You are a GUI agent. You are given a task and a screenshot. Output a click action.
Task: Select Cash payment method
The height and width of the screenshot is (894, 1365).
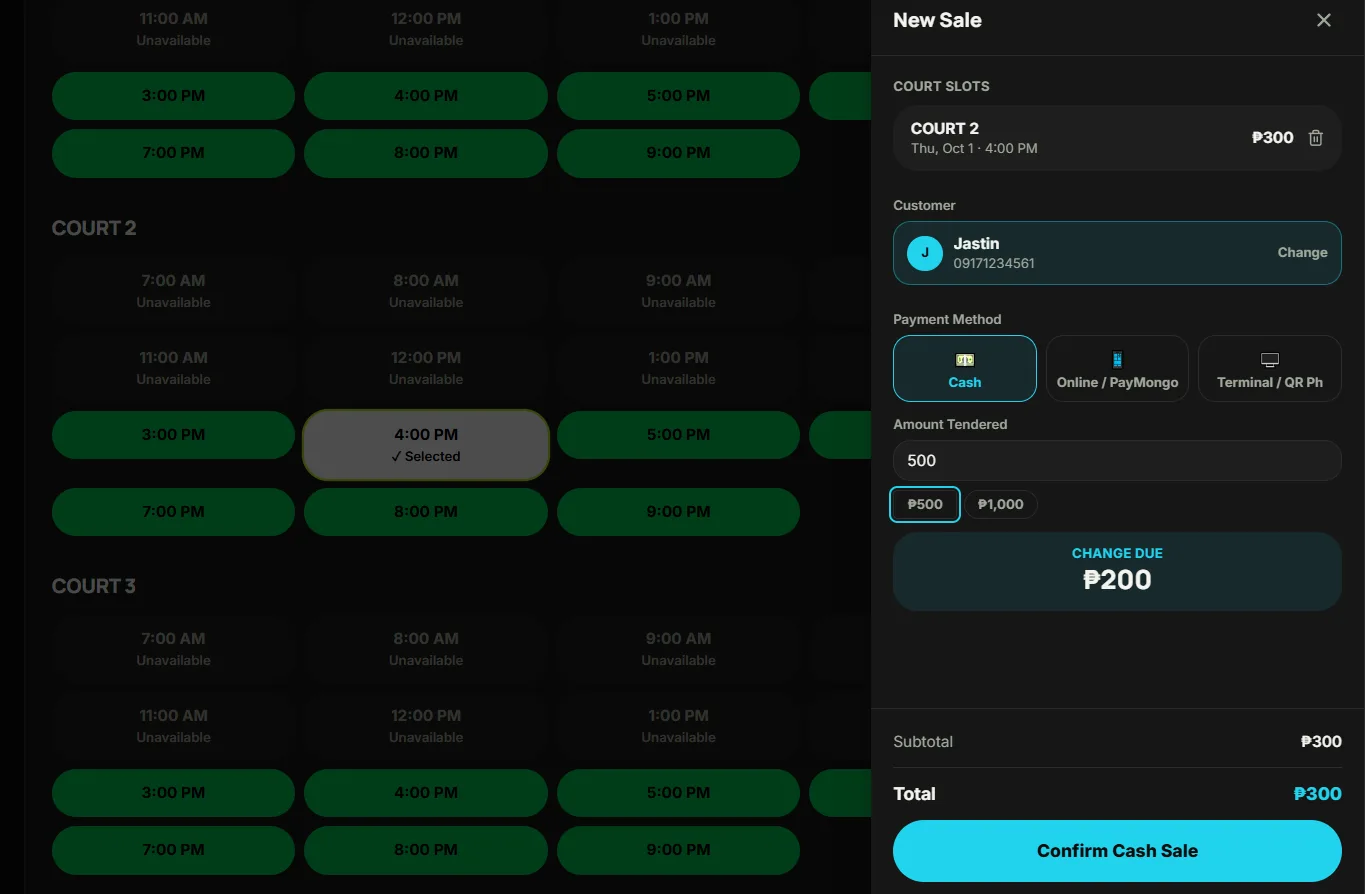pyautogui.click(x=965, y=368)
